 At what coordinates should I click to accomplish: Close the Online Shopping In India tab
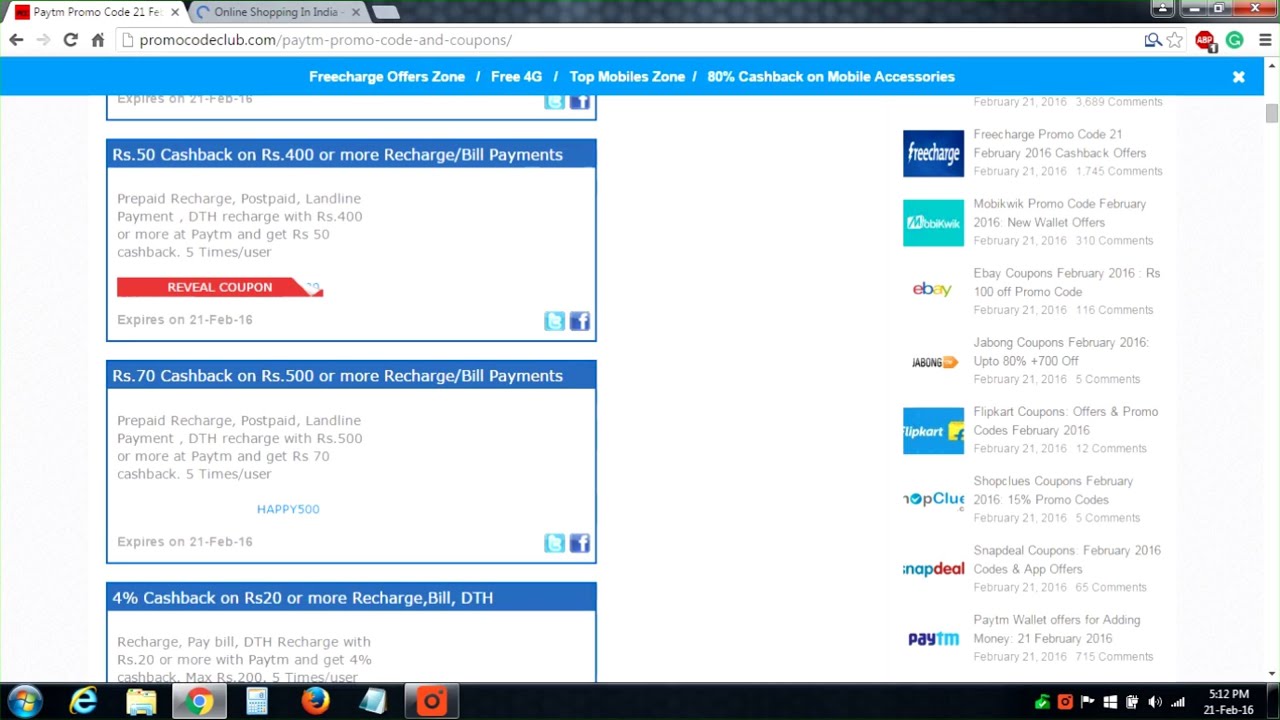tap(355, 12)
